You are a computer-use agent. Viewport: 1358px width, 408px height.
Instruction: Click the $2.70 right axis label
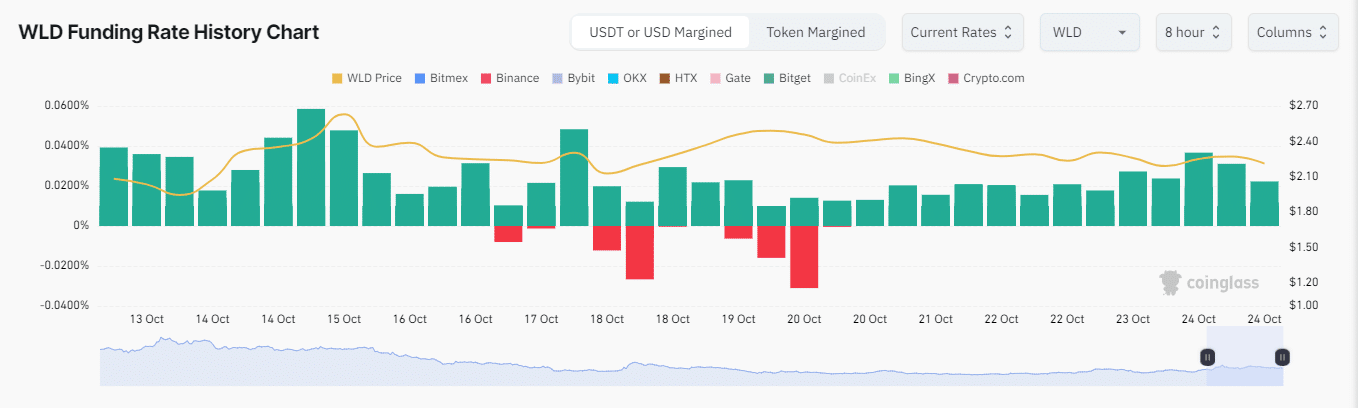click(x=1305, y=105)
